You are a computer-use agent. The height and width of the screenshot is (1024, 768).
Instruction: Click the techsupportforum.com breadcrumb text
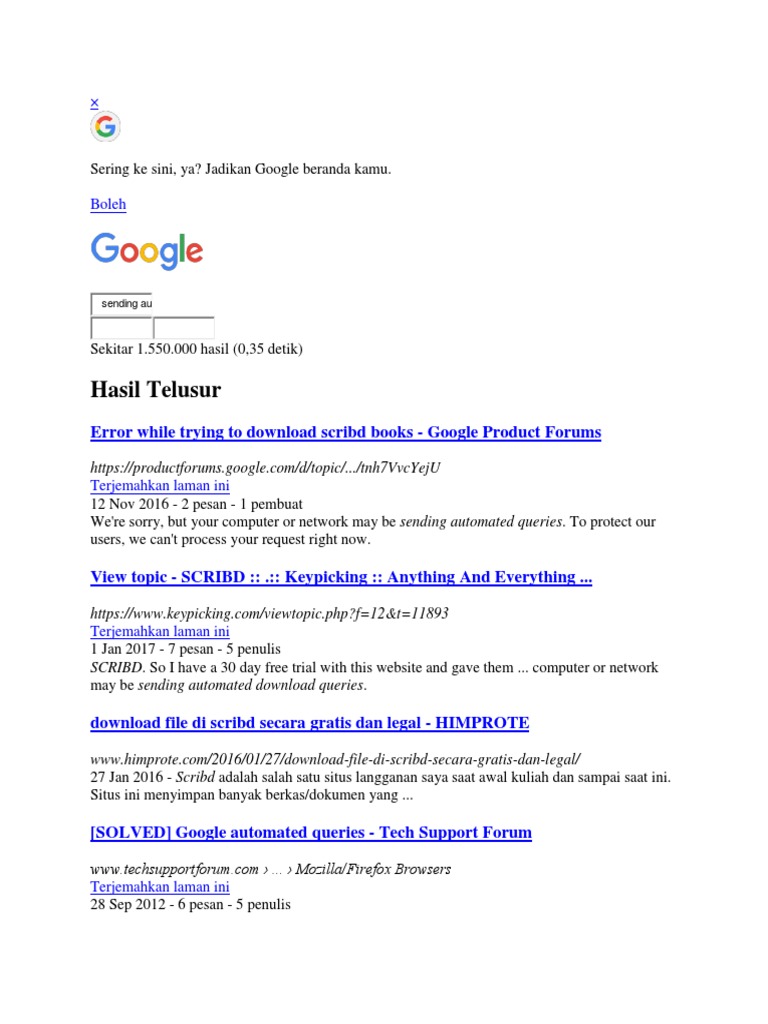[x=270, y=869]
